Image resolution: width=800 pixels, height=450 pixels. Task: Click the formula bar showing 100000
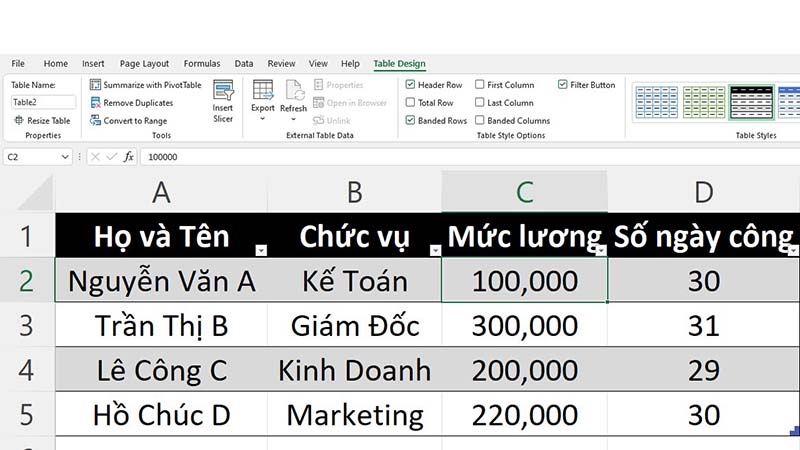coord(469,157)
